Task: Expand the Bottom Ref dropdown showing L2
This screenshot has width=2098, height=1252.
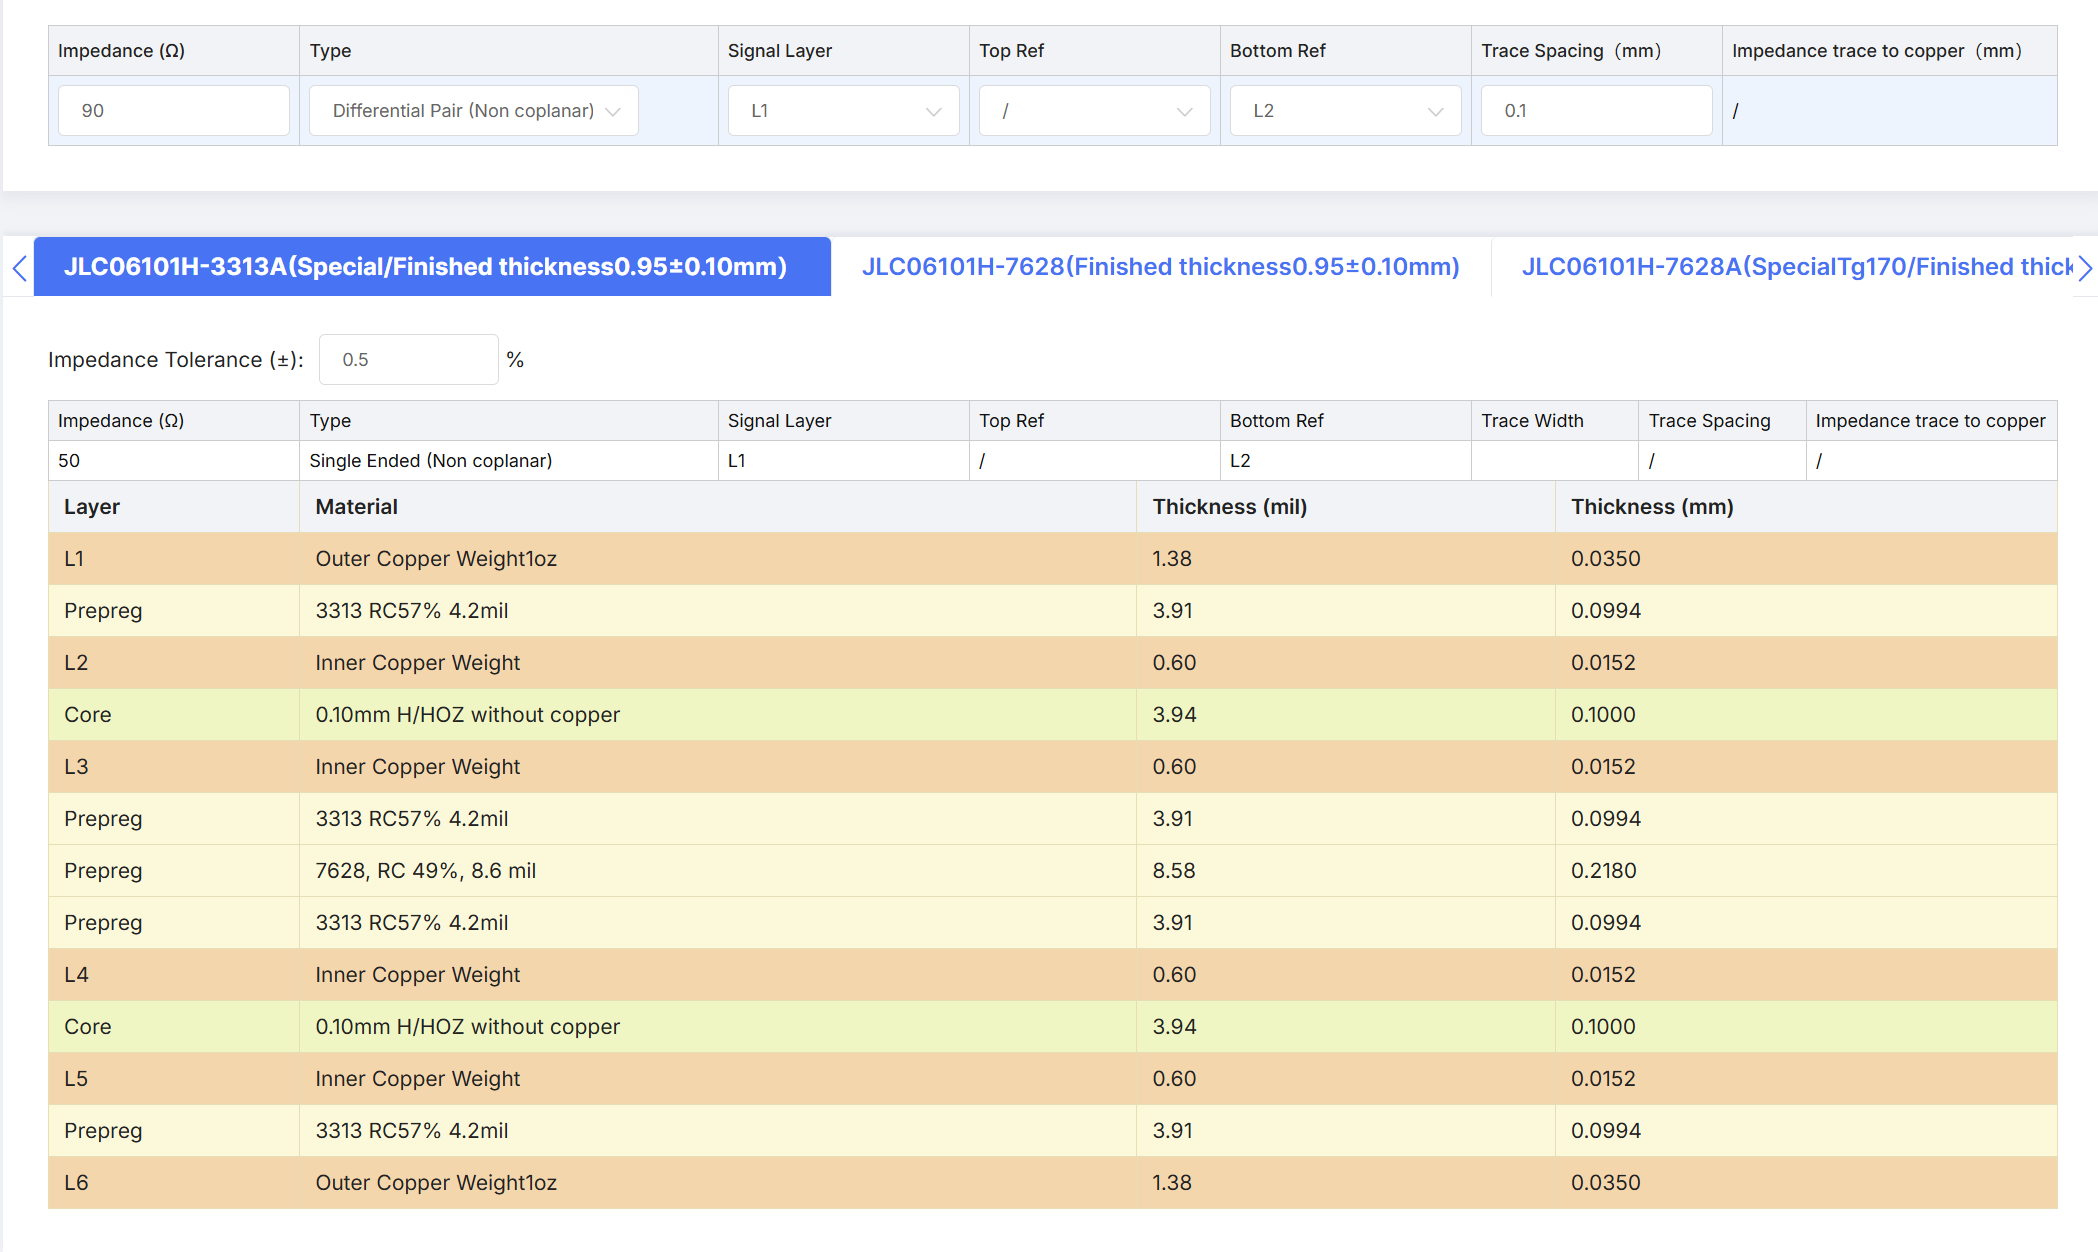Action: [x=1345, y=111]
